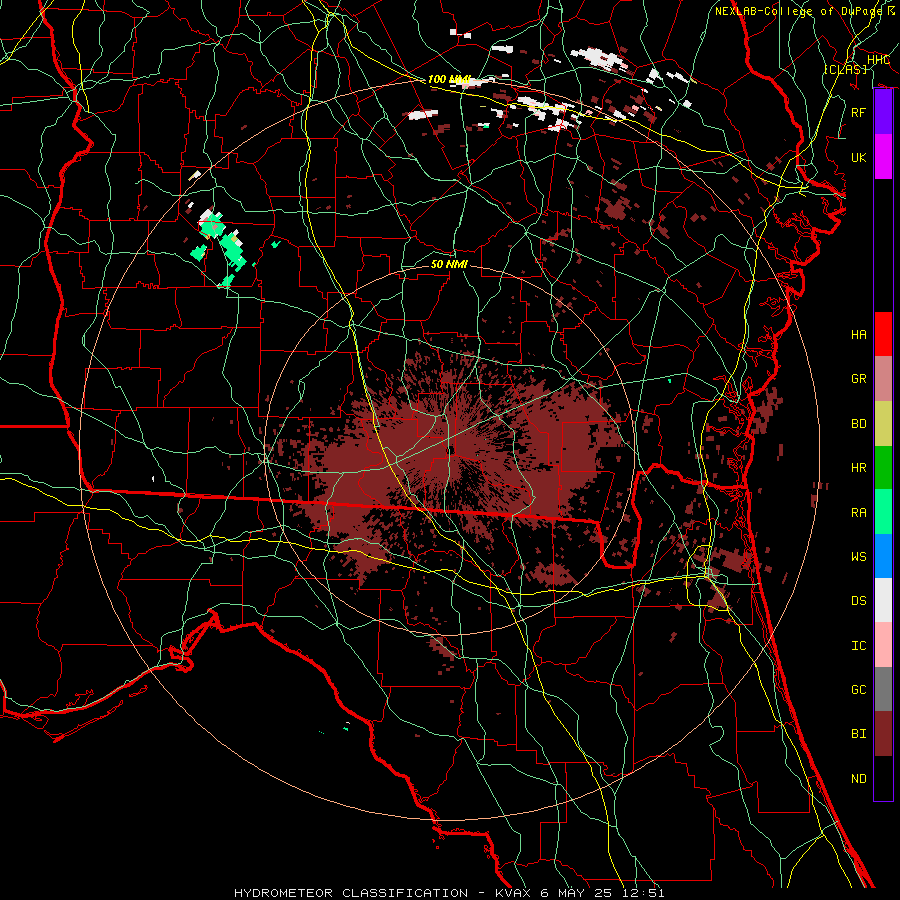
Task: Click the BI legend label
Action: pyautogui.click(x=858, y=734)
